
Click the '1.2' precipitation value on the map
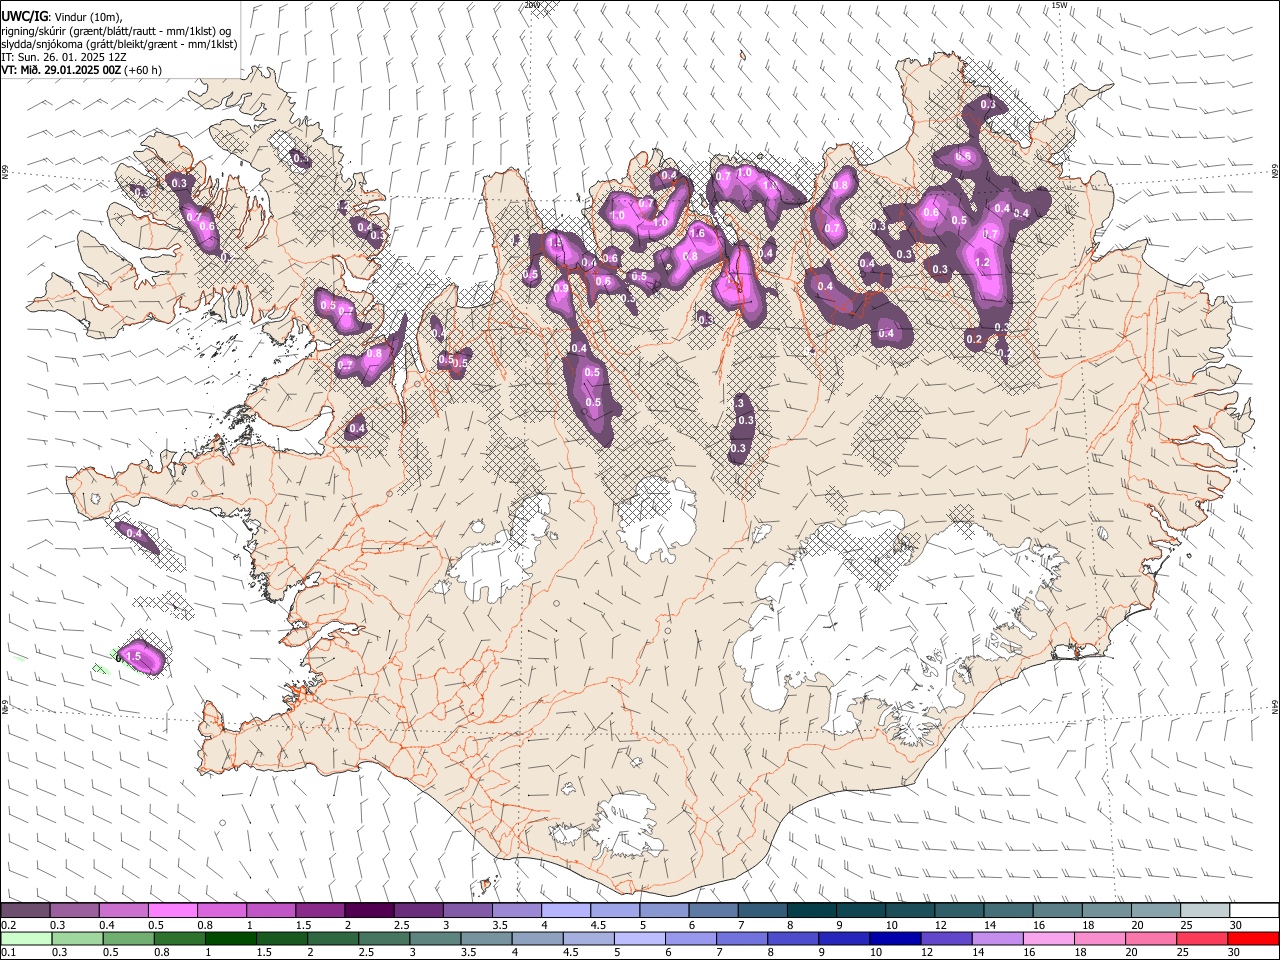click(982, 263)
